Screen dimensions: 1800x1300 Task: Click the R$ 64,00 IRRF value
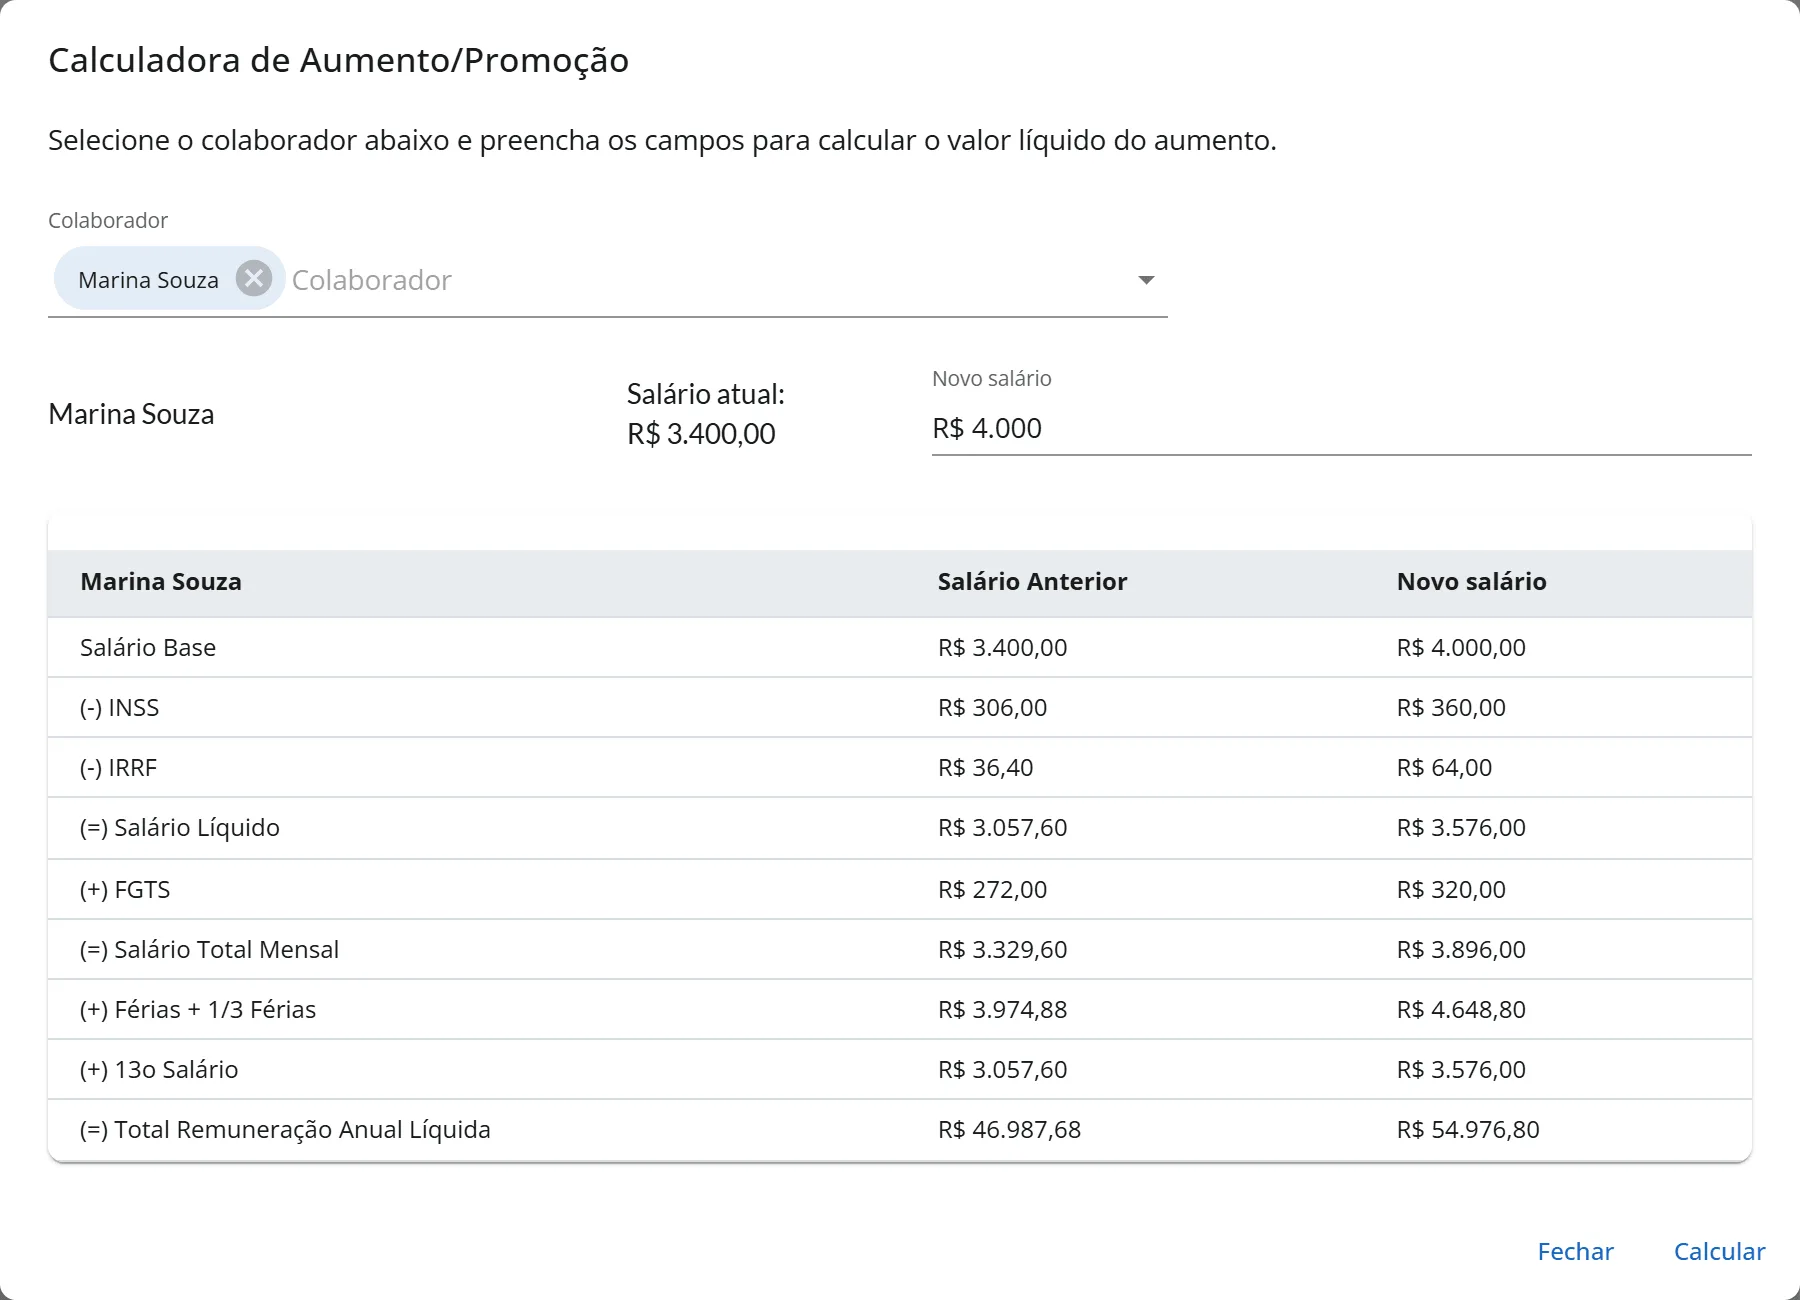tap(1444, 767)
